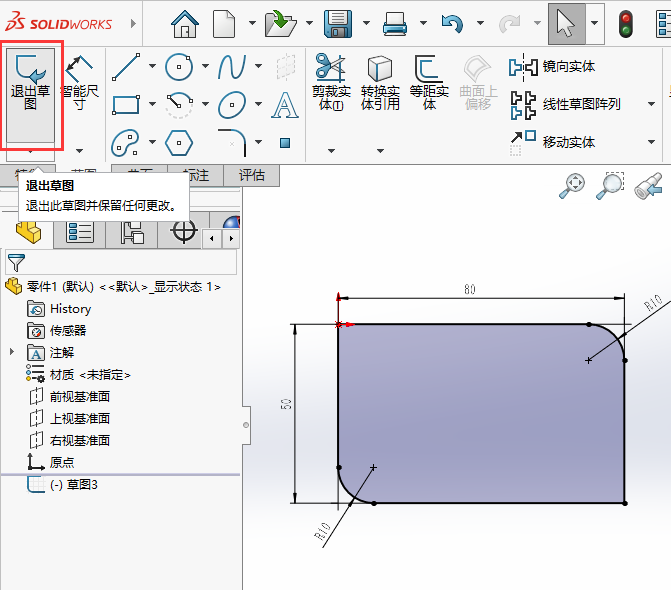Click the Previous View icon
671x590 pixels.
[648, 186]
